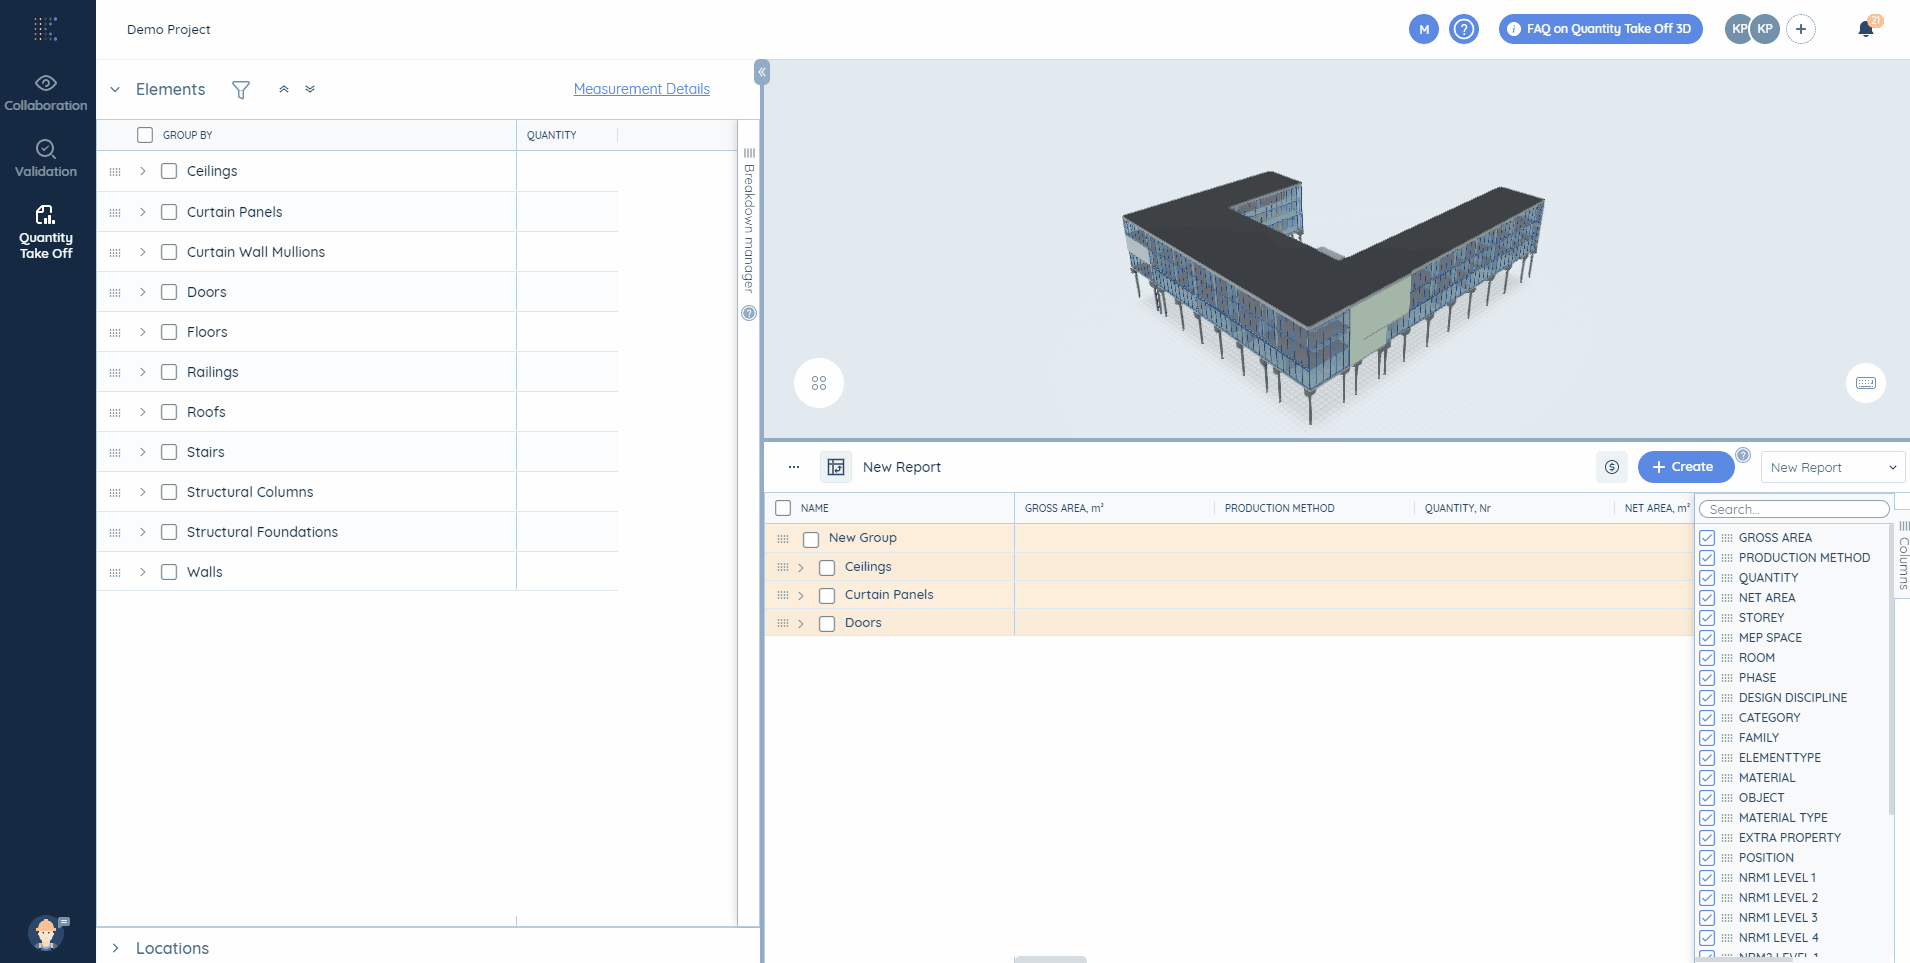Sort by PRODUCTION METHOD column header

point(1279,508)
